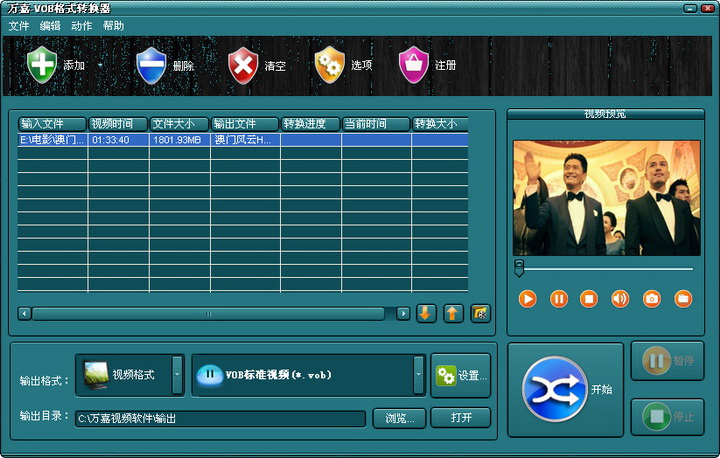
Task: Close the 万嘉 VOB格式转换器 window
Action: pos(707,8)
